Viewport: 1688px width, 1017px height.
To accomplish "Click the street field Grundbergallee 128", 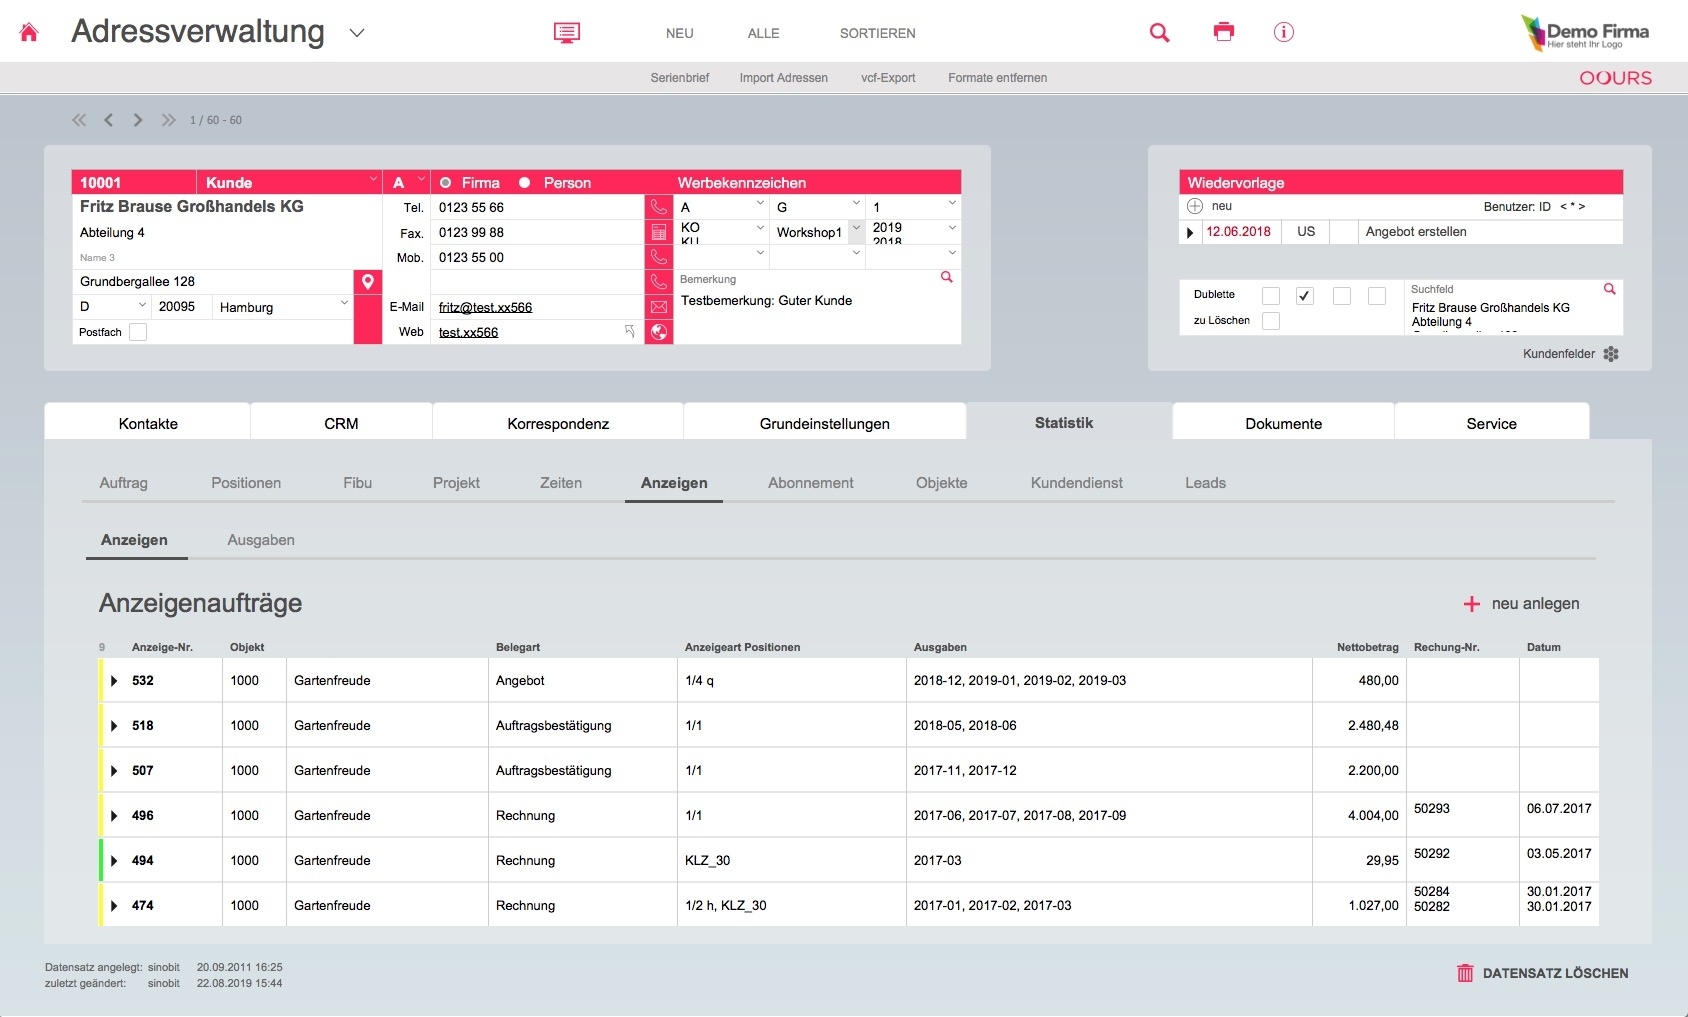I will point(213,282).
